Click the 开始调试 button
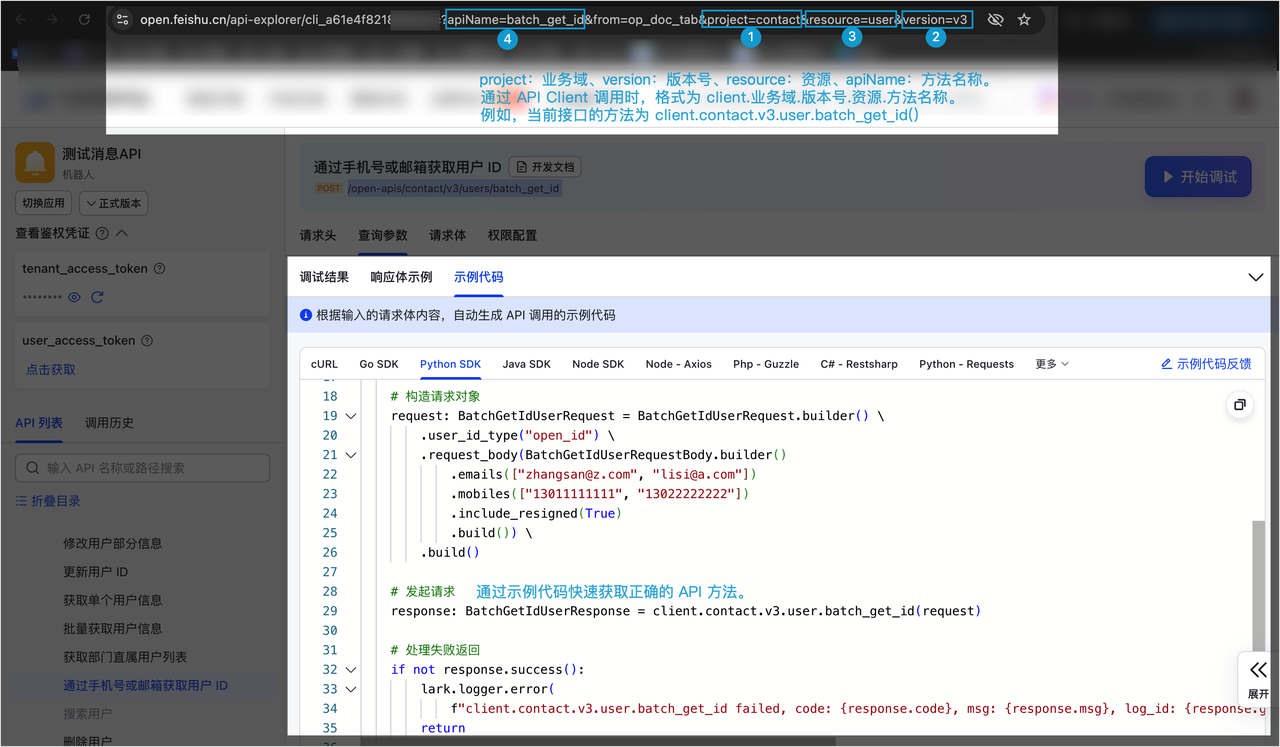This screenshot has height=747, width=1280. pos(1198,177)
